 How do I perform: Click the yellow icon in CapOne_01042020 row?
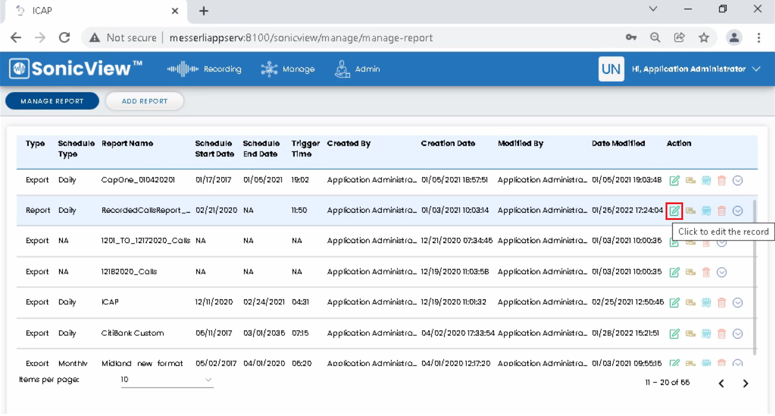click(690, 181)
